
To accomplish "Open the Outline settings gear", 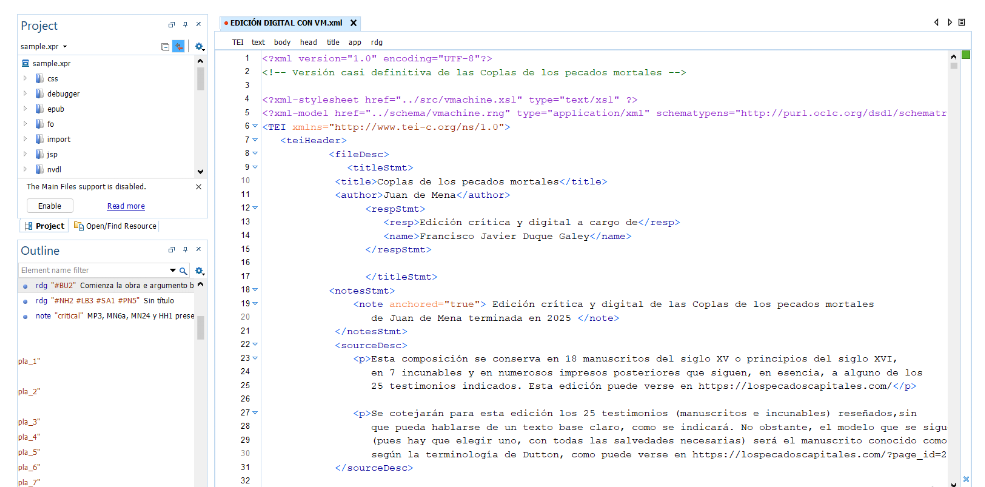I will point(199,271).
